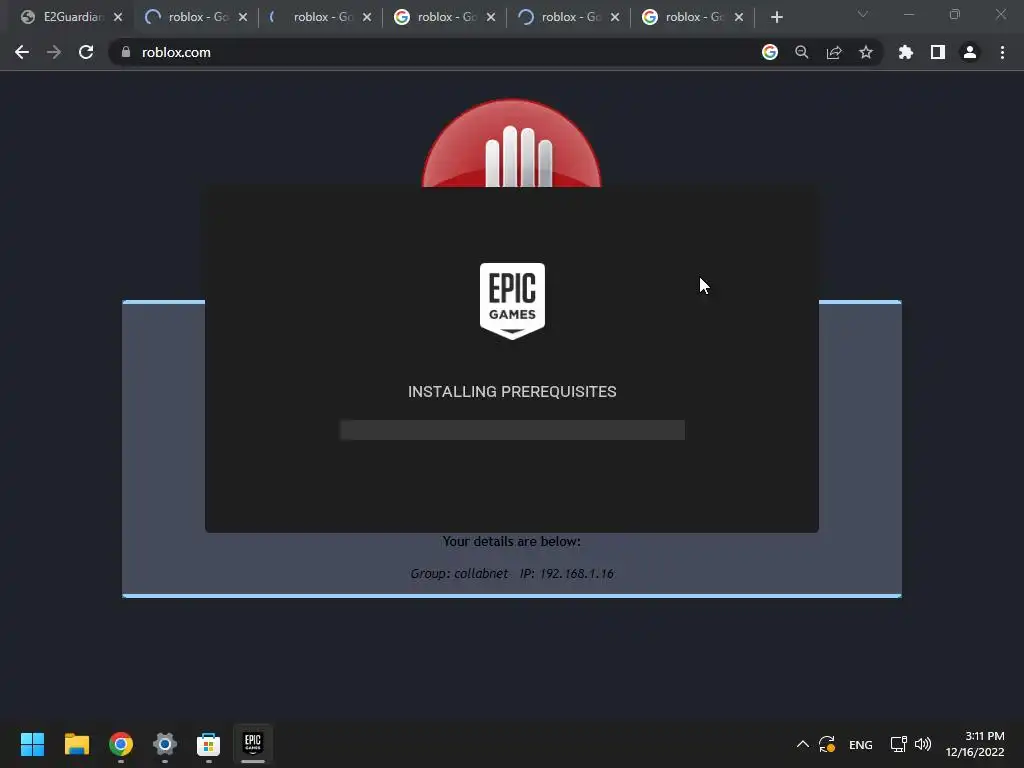This screenshot has width=1024, height=768.
Task: Restore down the Chrome window
Action: click(955, 14)
